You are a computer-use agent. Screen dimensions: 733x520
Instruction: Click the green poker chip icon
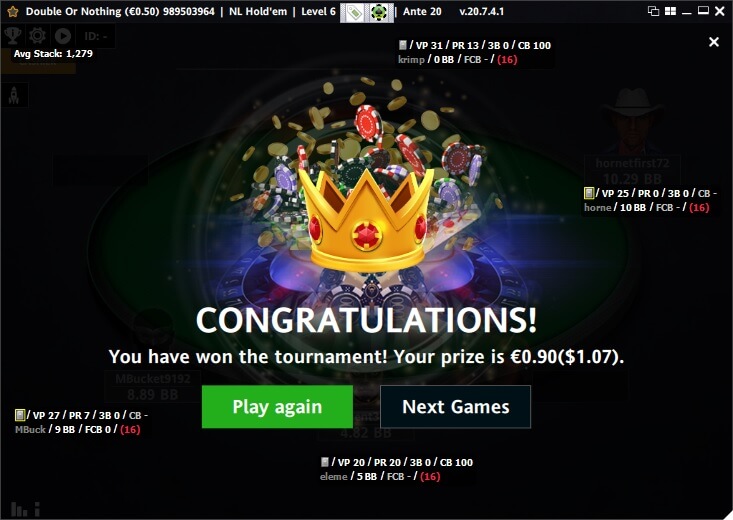pos(377,12)
